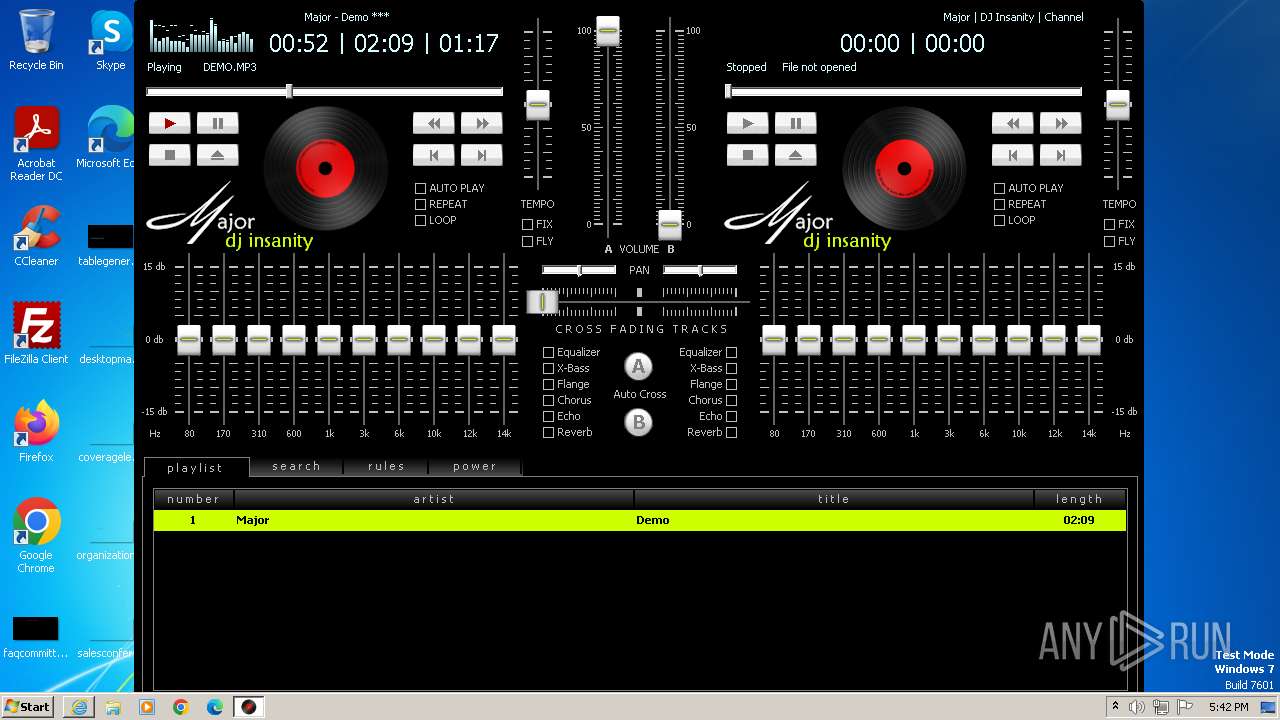This screenshot has width=1280, height=720.
Task: Toggle deck A X-Bass effect
Action: [548, 368]
